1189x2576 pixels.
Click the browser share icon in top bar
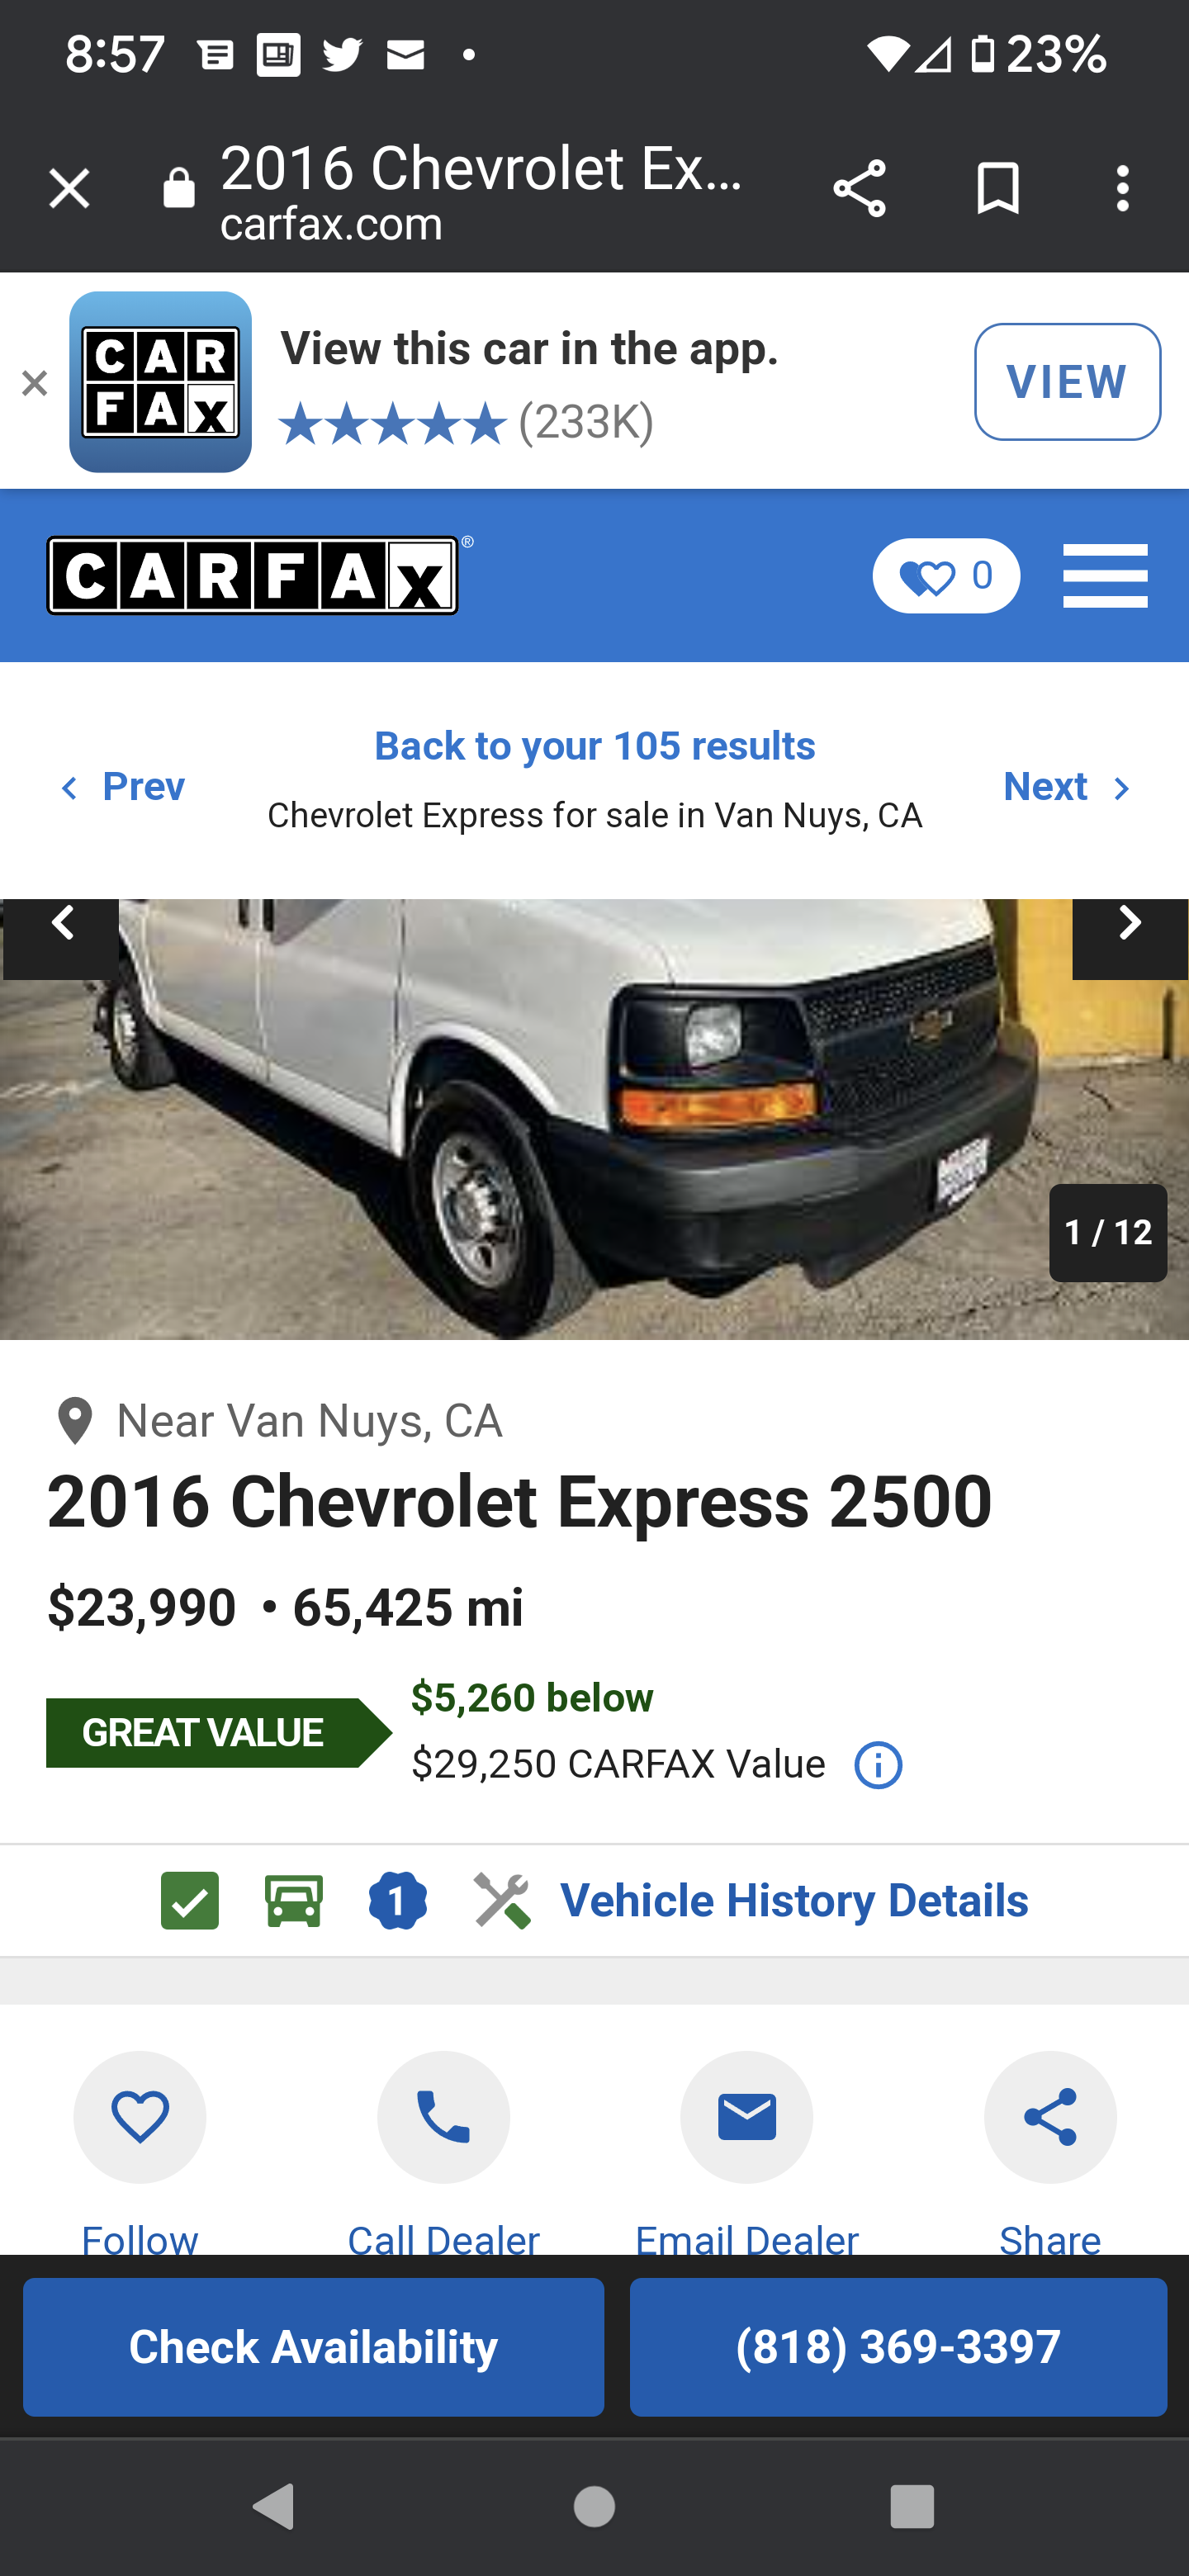click(x=859, y=188)
